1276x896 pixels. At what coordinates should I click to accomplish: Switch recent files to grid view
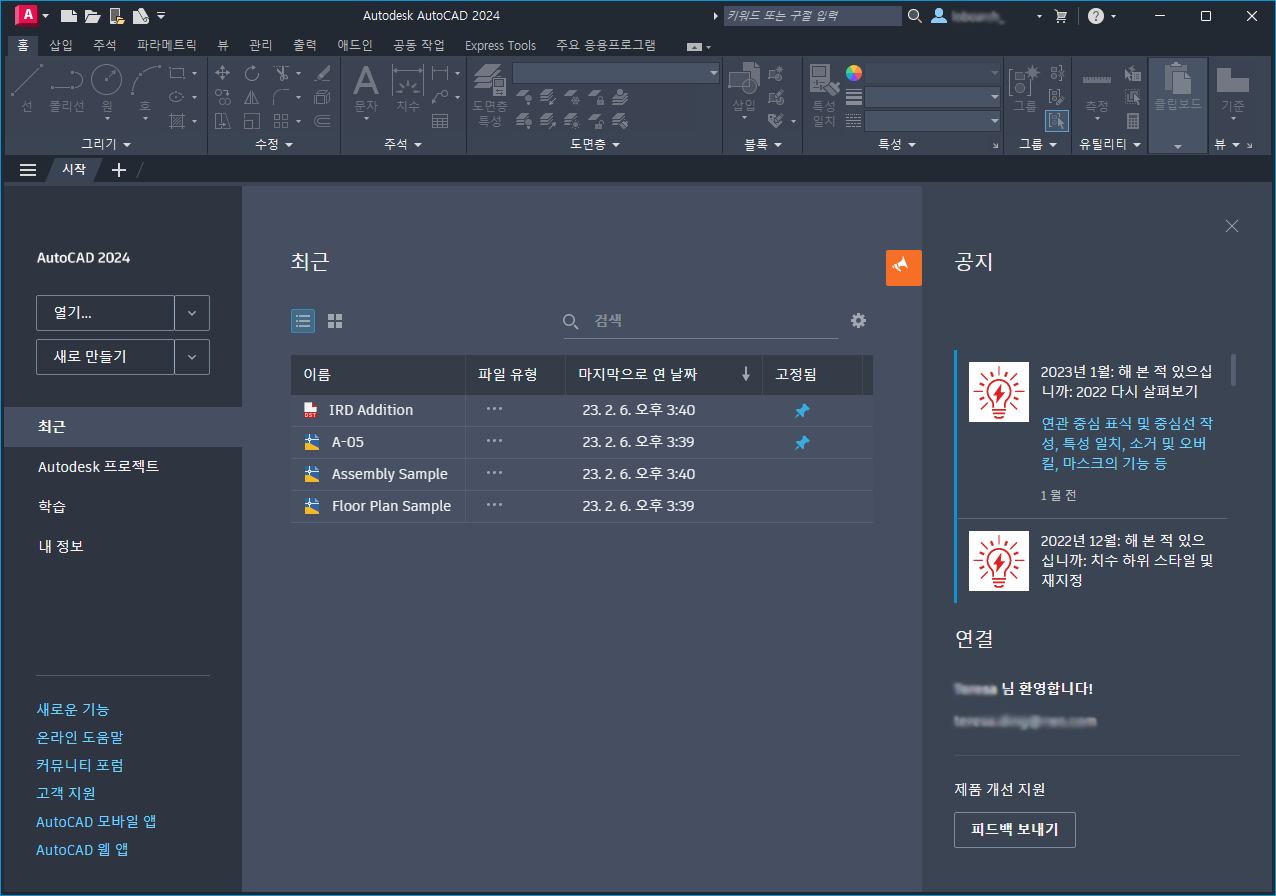click(x=335, y=321)
